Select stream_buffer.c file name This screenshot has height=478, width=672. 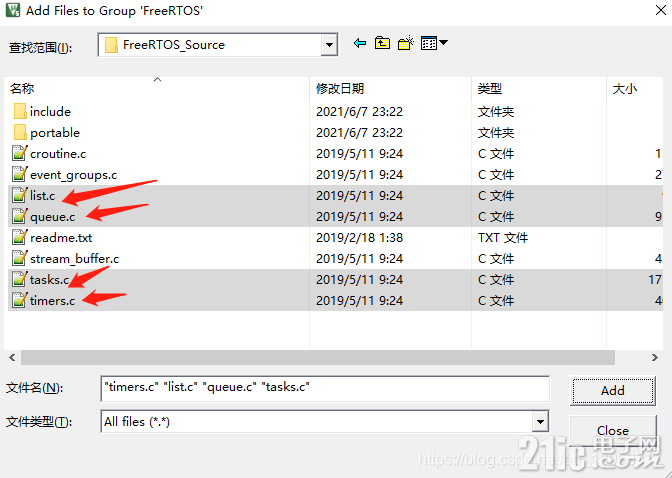pyautogui.click(x=74, y=259)
